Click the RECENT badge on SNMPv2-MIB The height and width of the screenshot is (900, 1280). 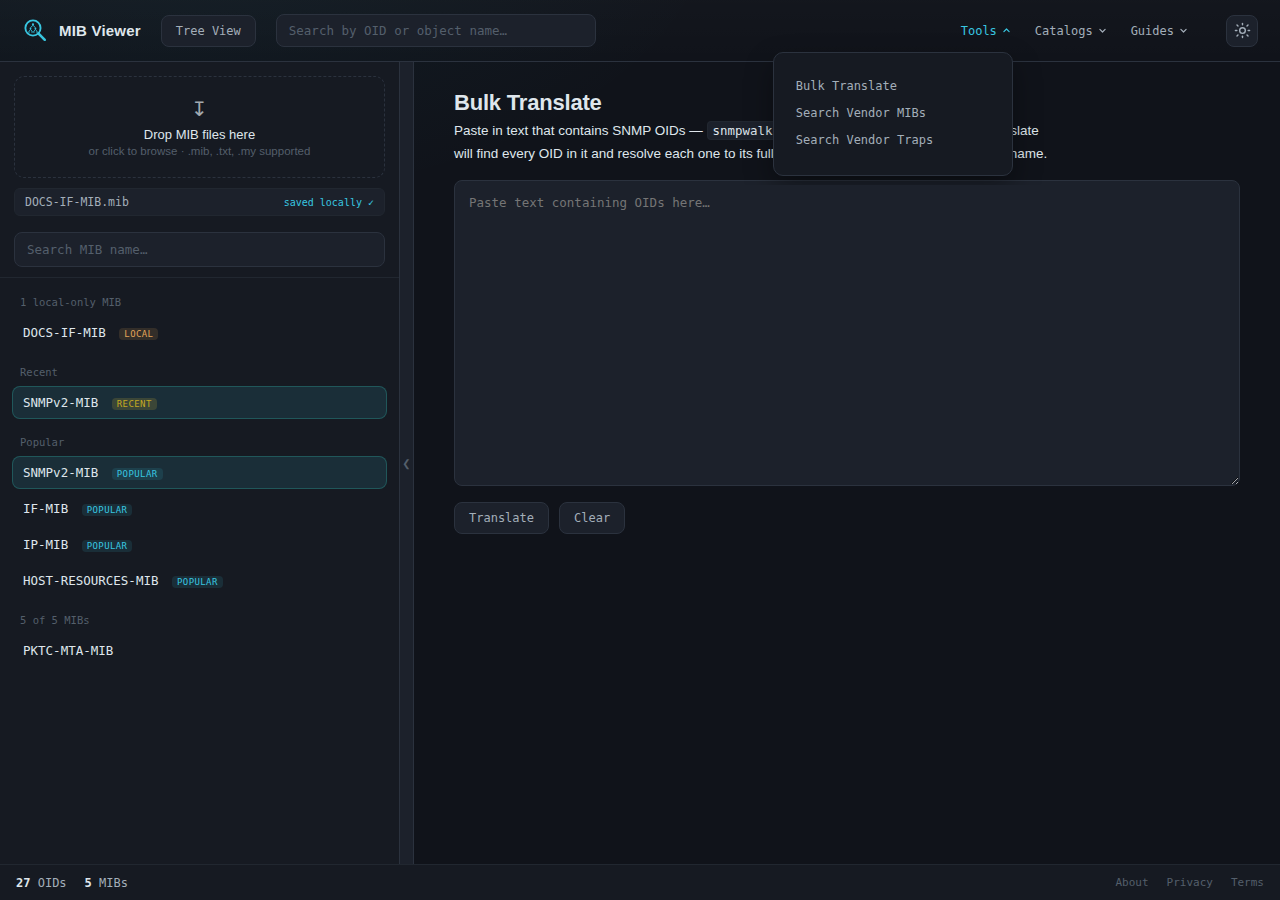pyautogui.click(x=134, y=404)
